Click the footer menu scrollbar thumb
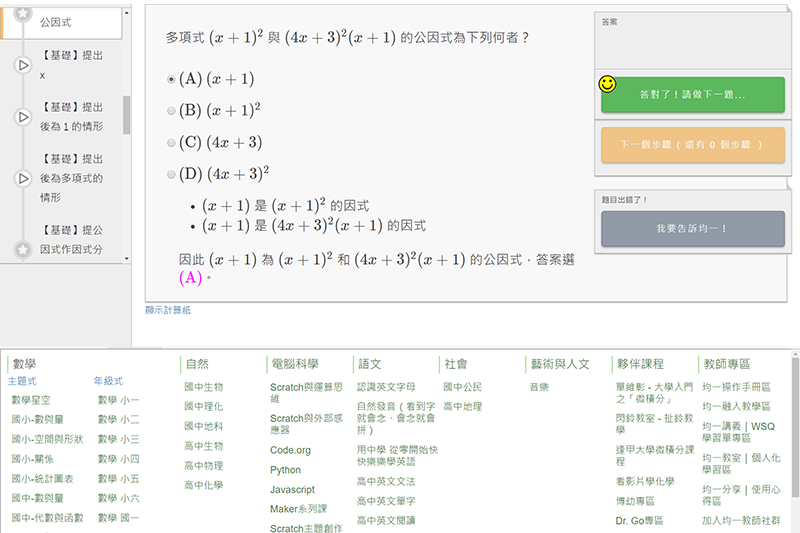Viewport: 800px width, 533px height. pyautogui.click(x=795, y=427)
